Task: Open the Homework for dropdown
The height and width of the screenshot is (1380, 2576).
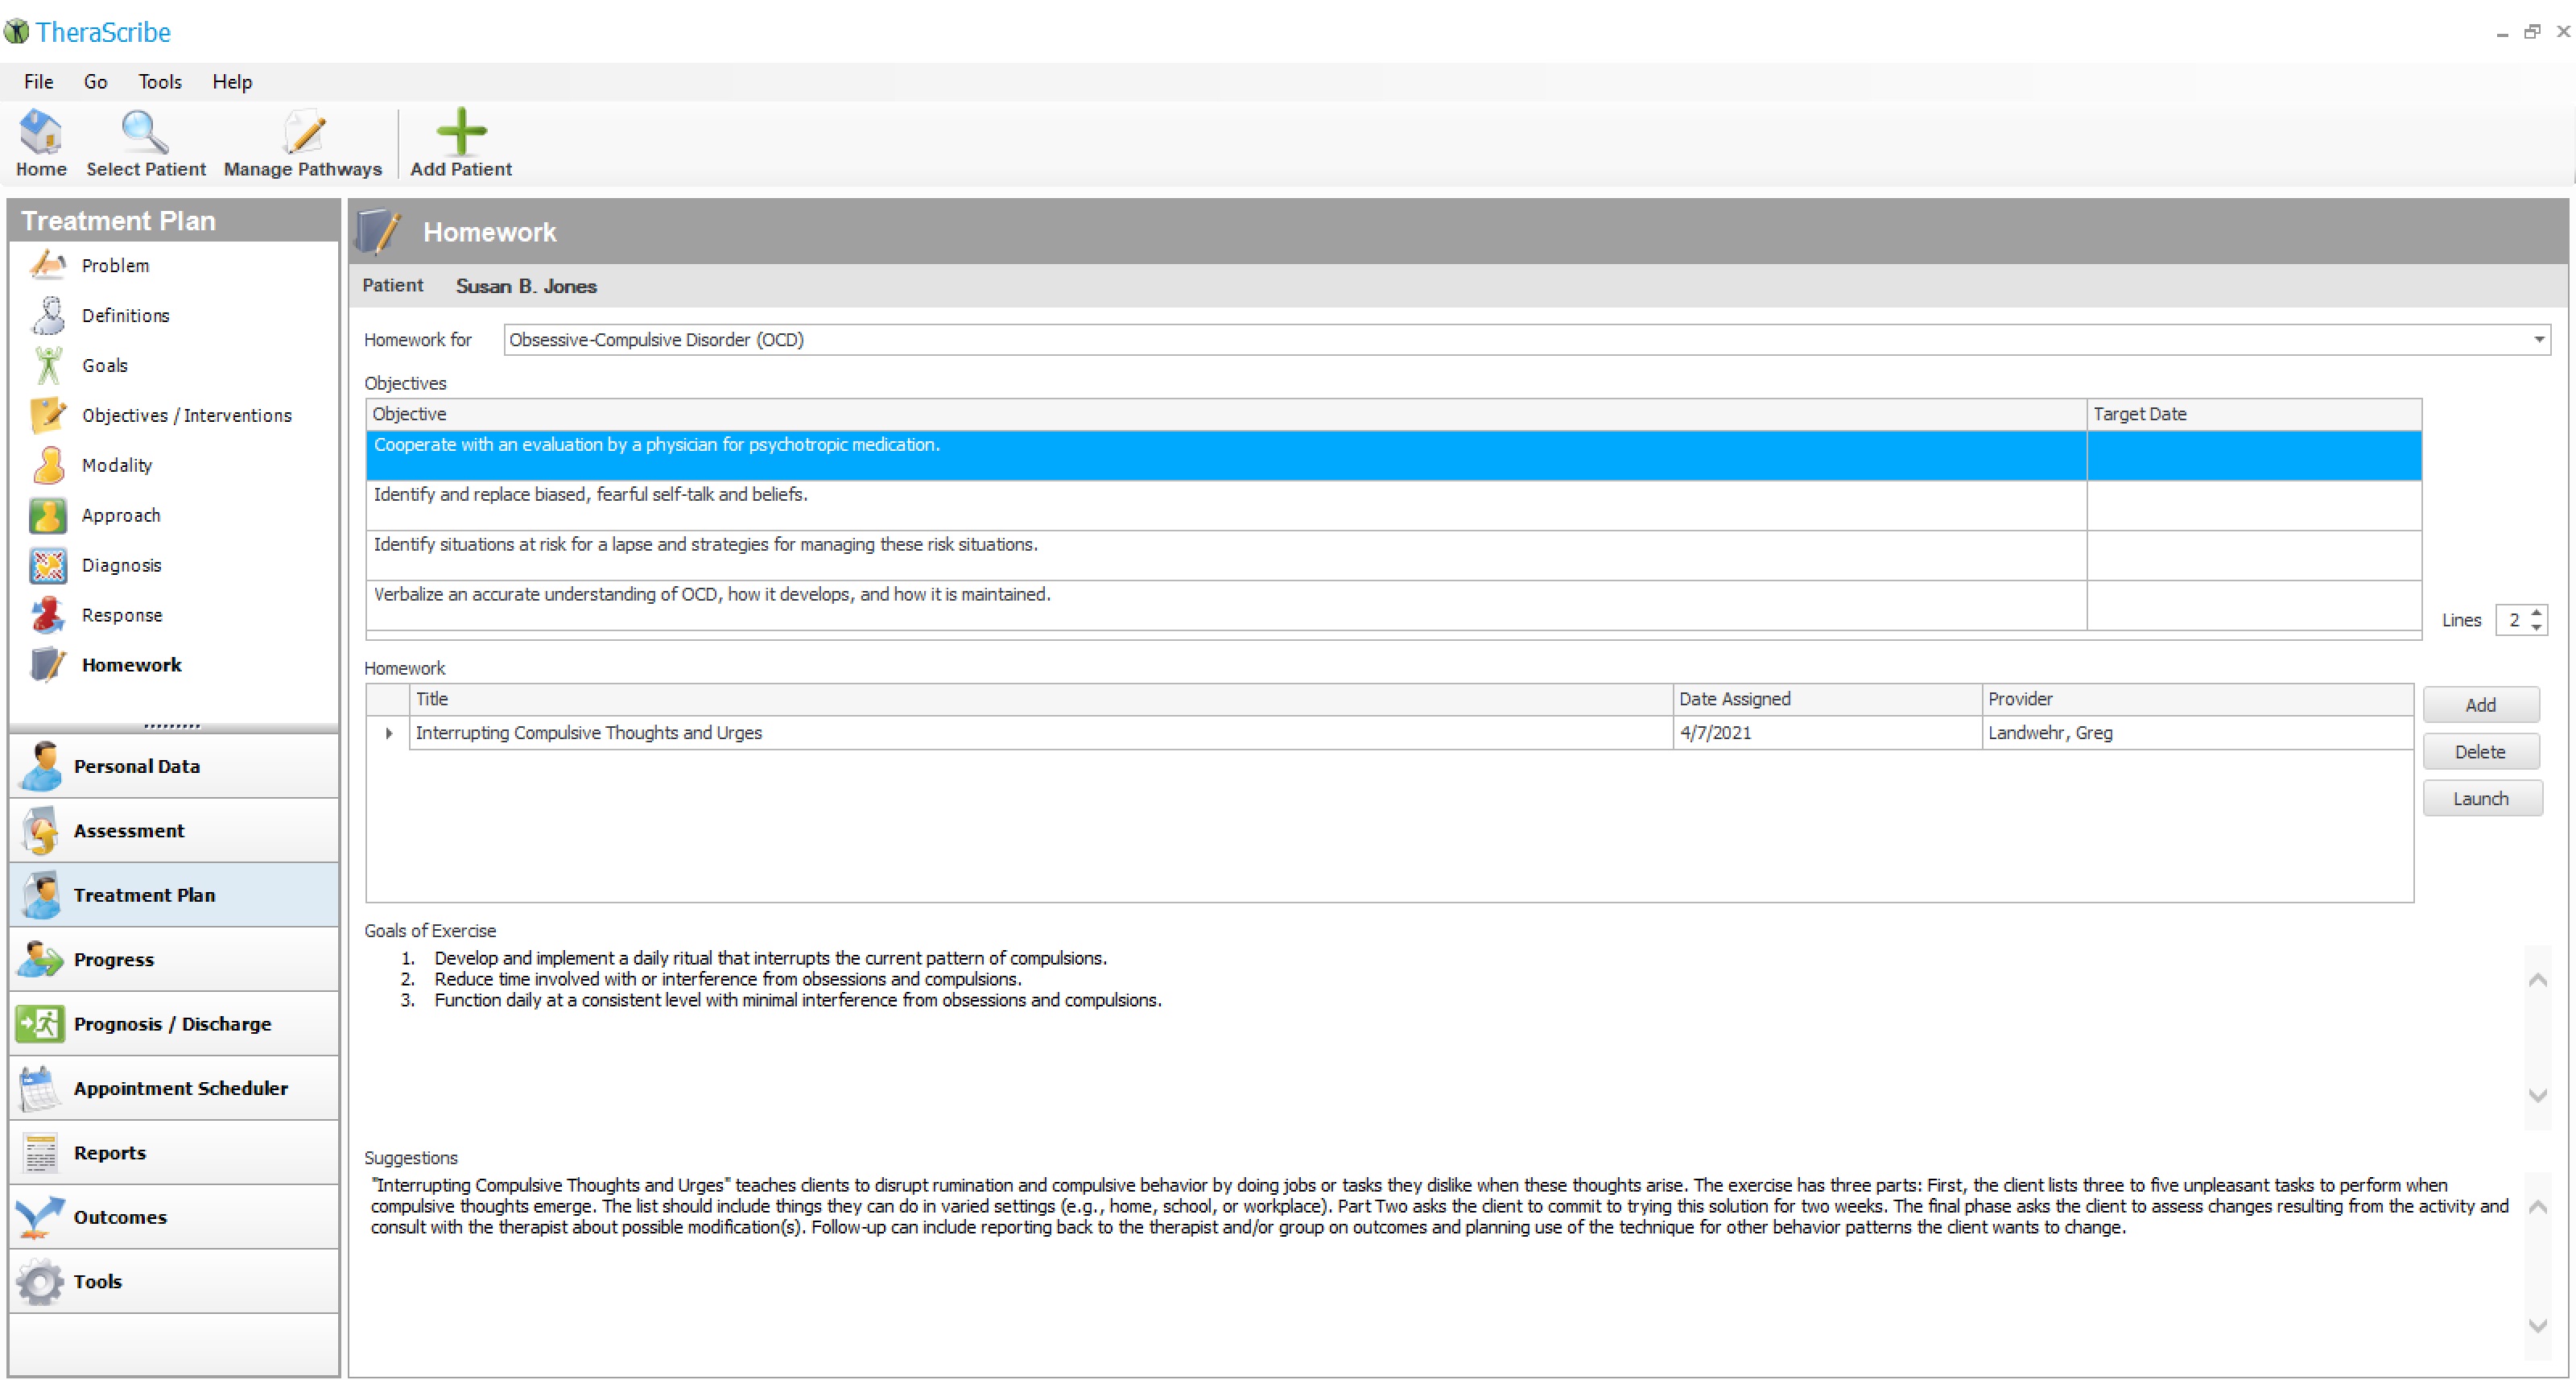Action: click(2538, 340)
